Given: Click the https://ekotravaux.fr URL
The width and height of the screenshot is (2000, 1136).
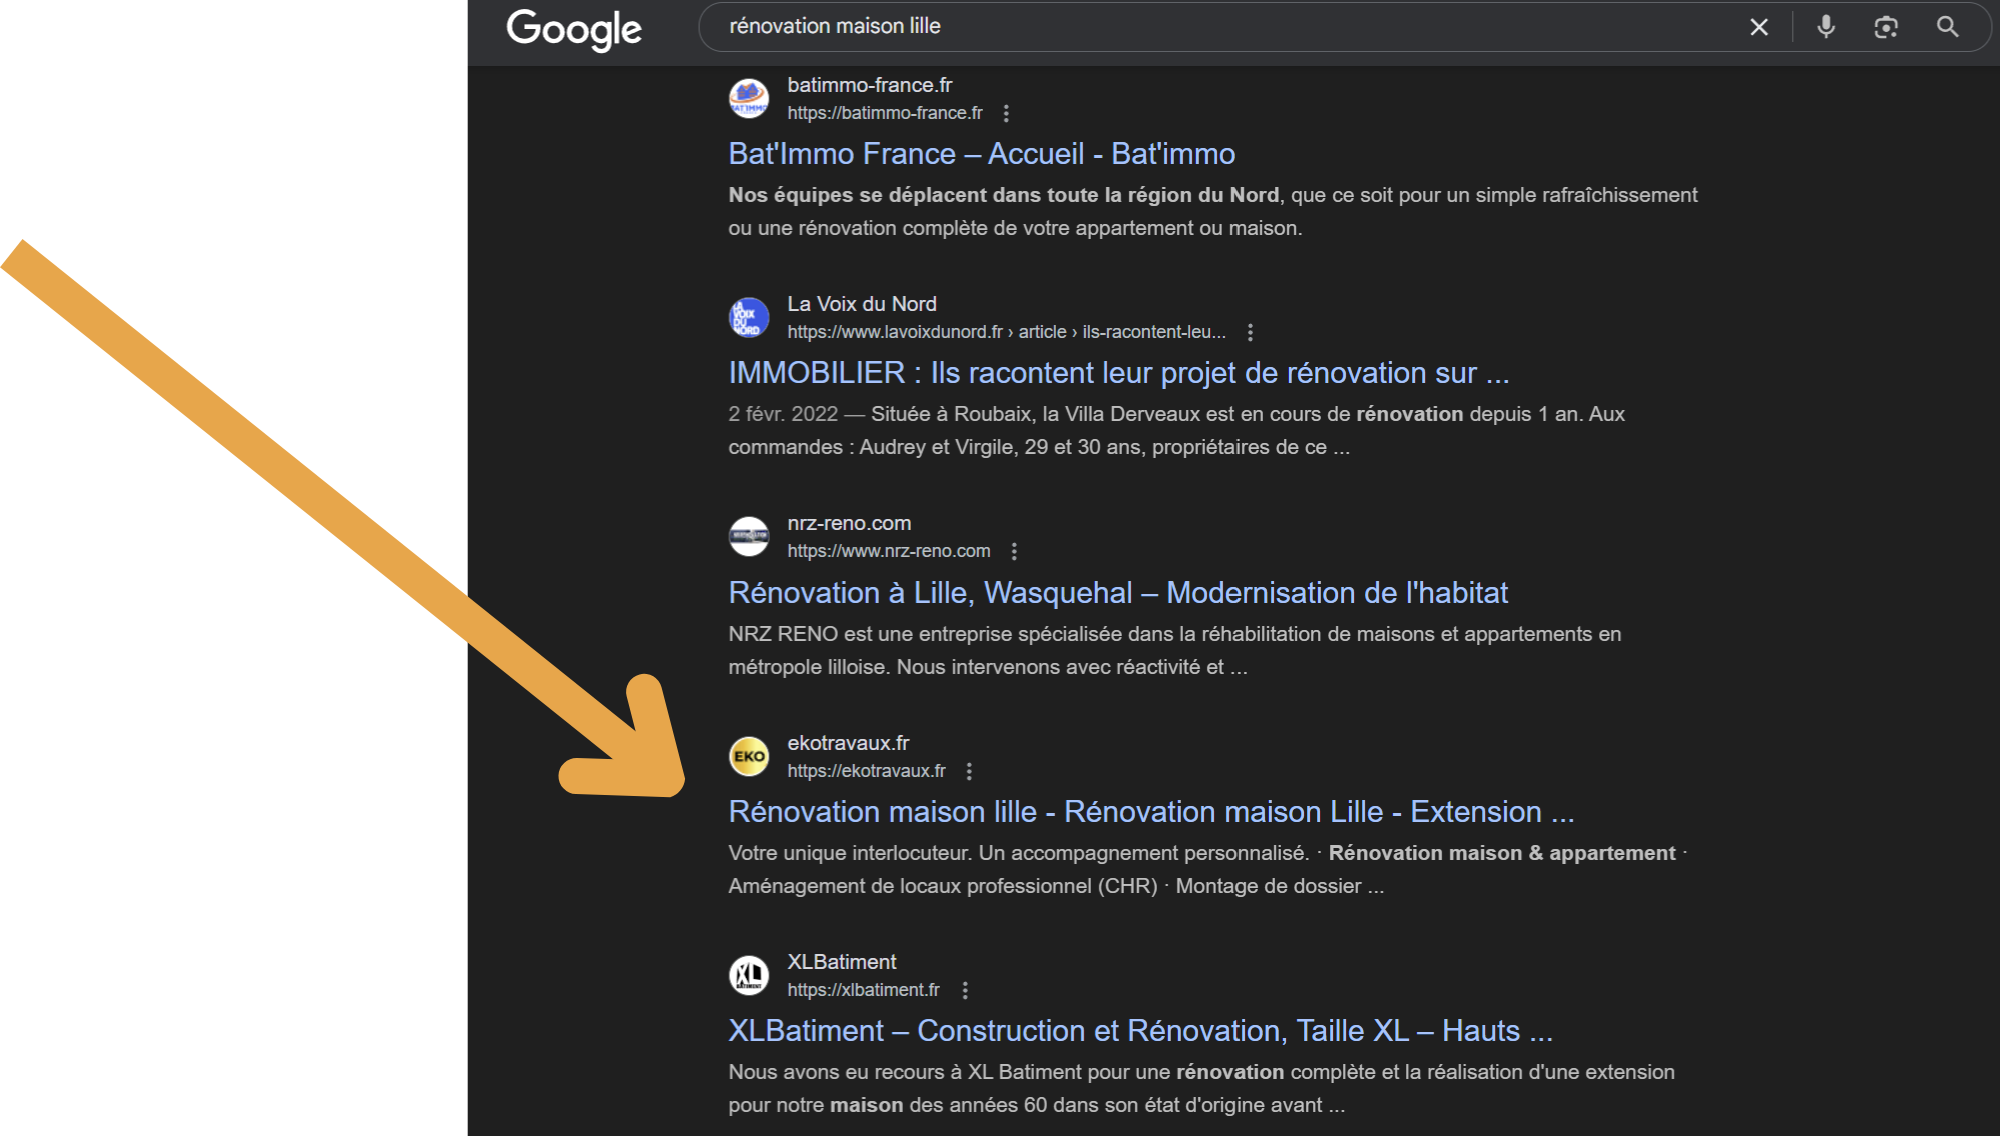Looking at the screenshot, I should coord(866,771).
